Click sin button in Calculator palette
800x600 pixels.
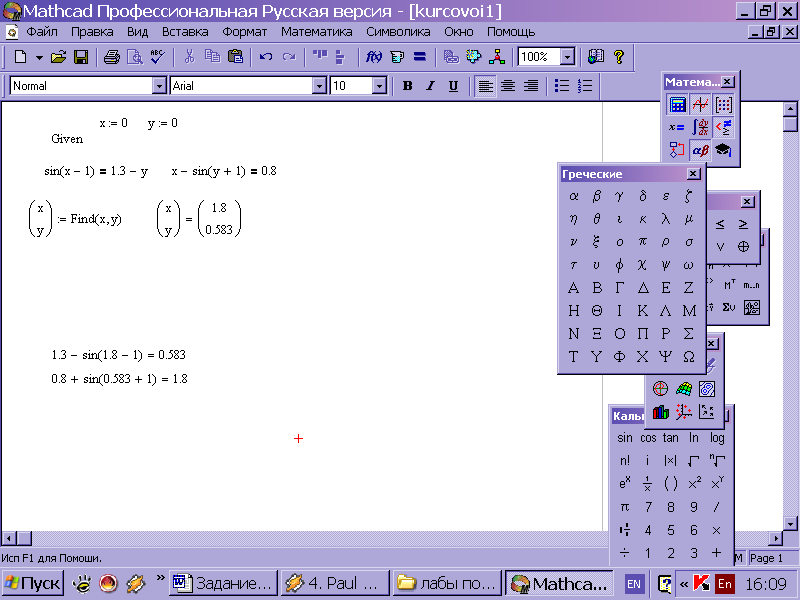coord(624,438)
